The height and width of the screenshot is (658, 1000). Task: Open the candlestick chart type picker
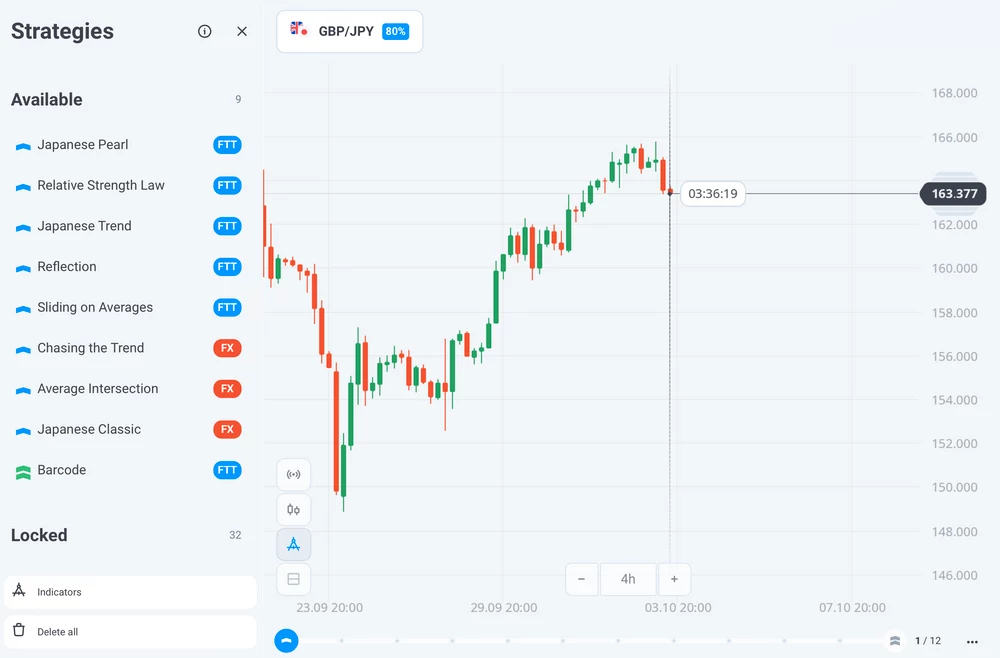coord(293,508)
